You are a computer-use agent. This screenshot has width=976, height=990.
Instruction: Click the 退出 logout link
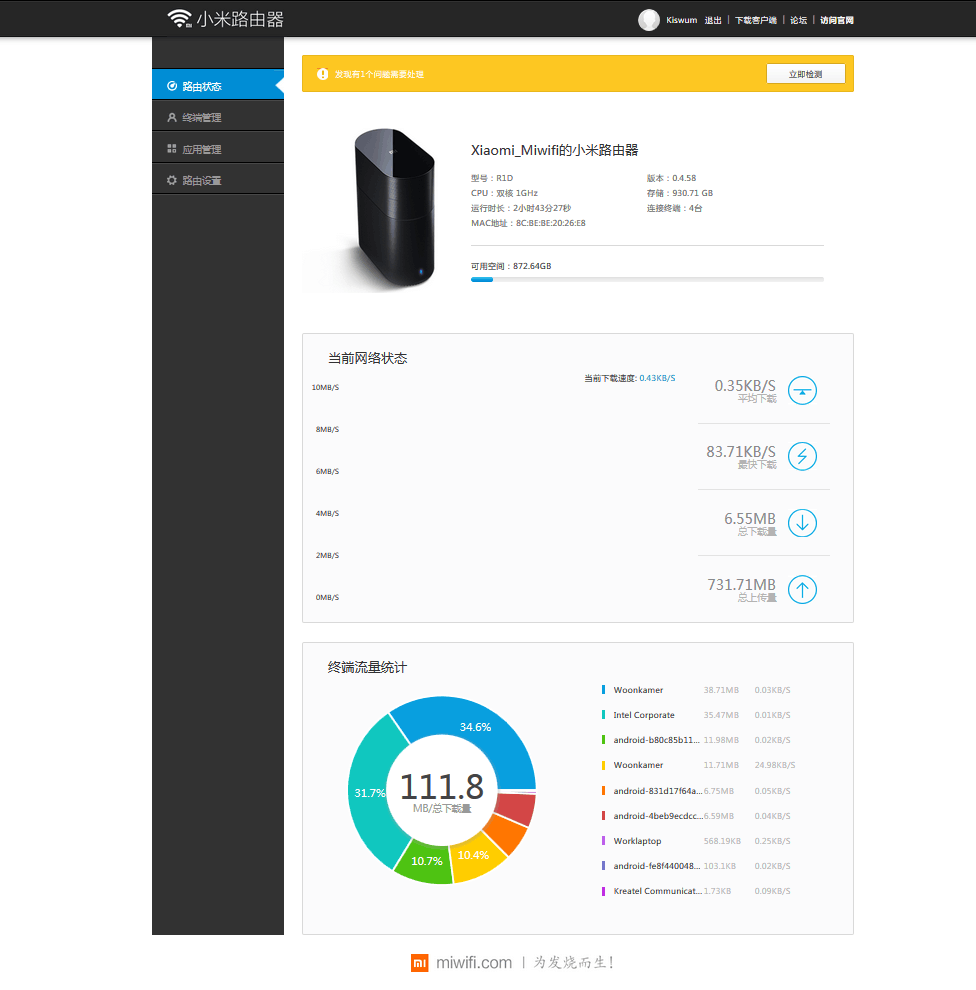(x=713, y=20)
